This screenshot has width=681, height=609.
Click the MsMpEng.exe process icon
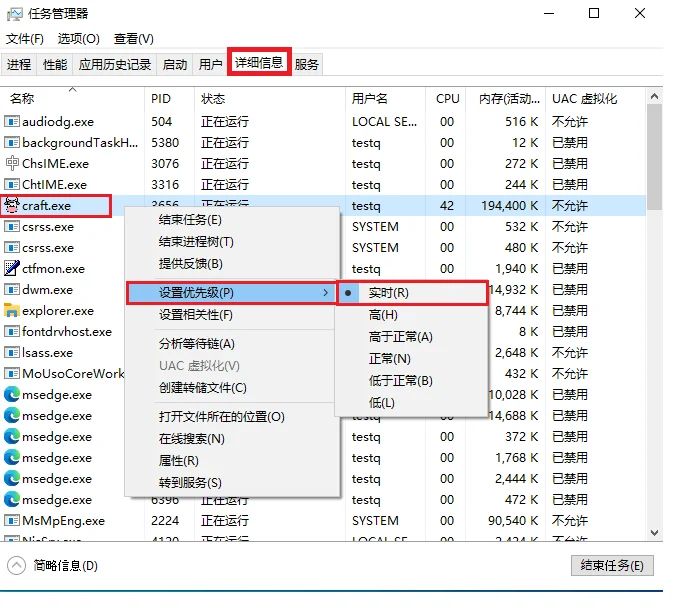coord(13,520)
